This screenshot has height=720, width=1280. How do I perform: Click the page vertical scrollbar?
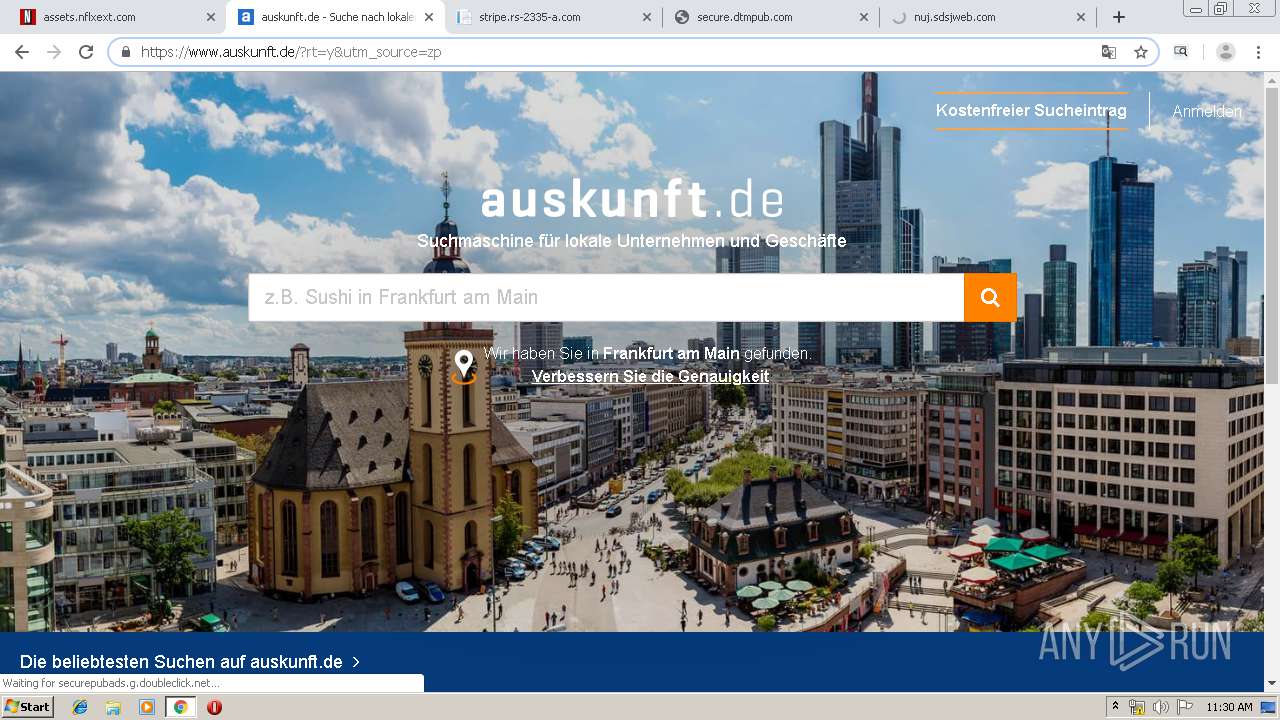(x=1271, y=235)
